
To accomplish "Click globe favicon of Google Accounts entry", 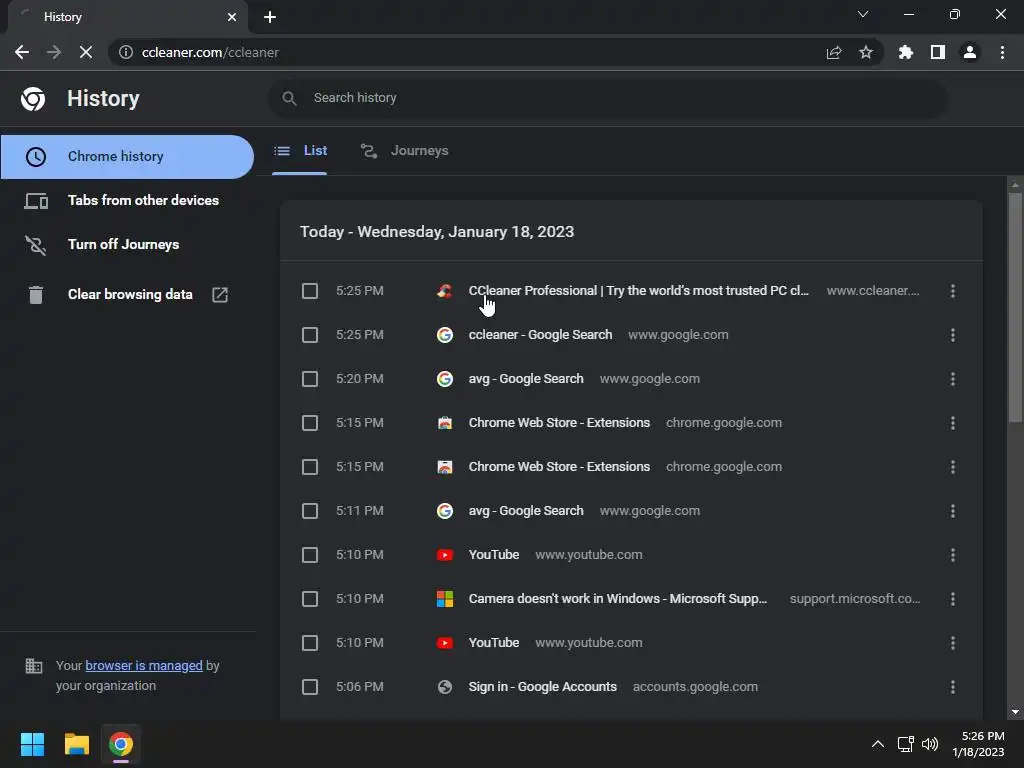I will click(445, 687).
